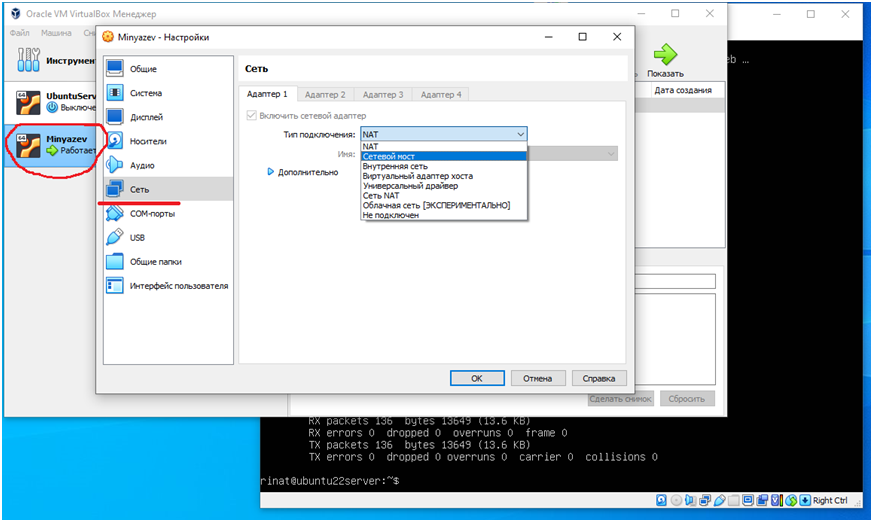Screen dimensions: 873x522
Task: Choose Внутренняя сеть option
Action: [444, 166]
